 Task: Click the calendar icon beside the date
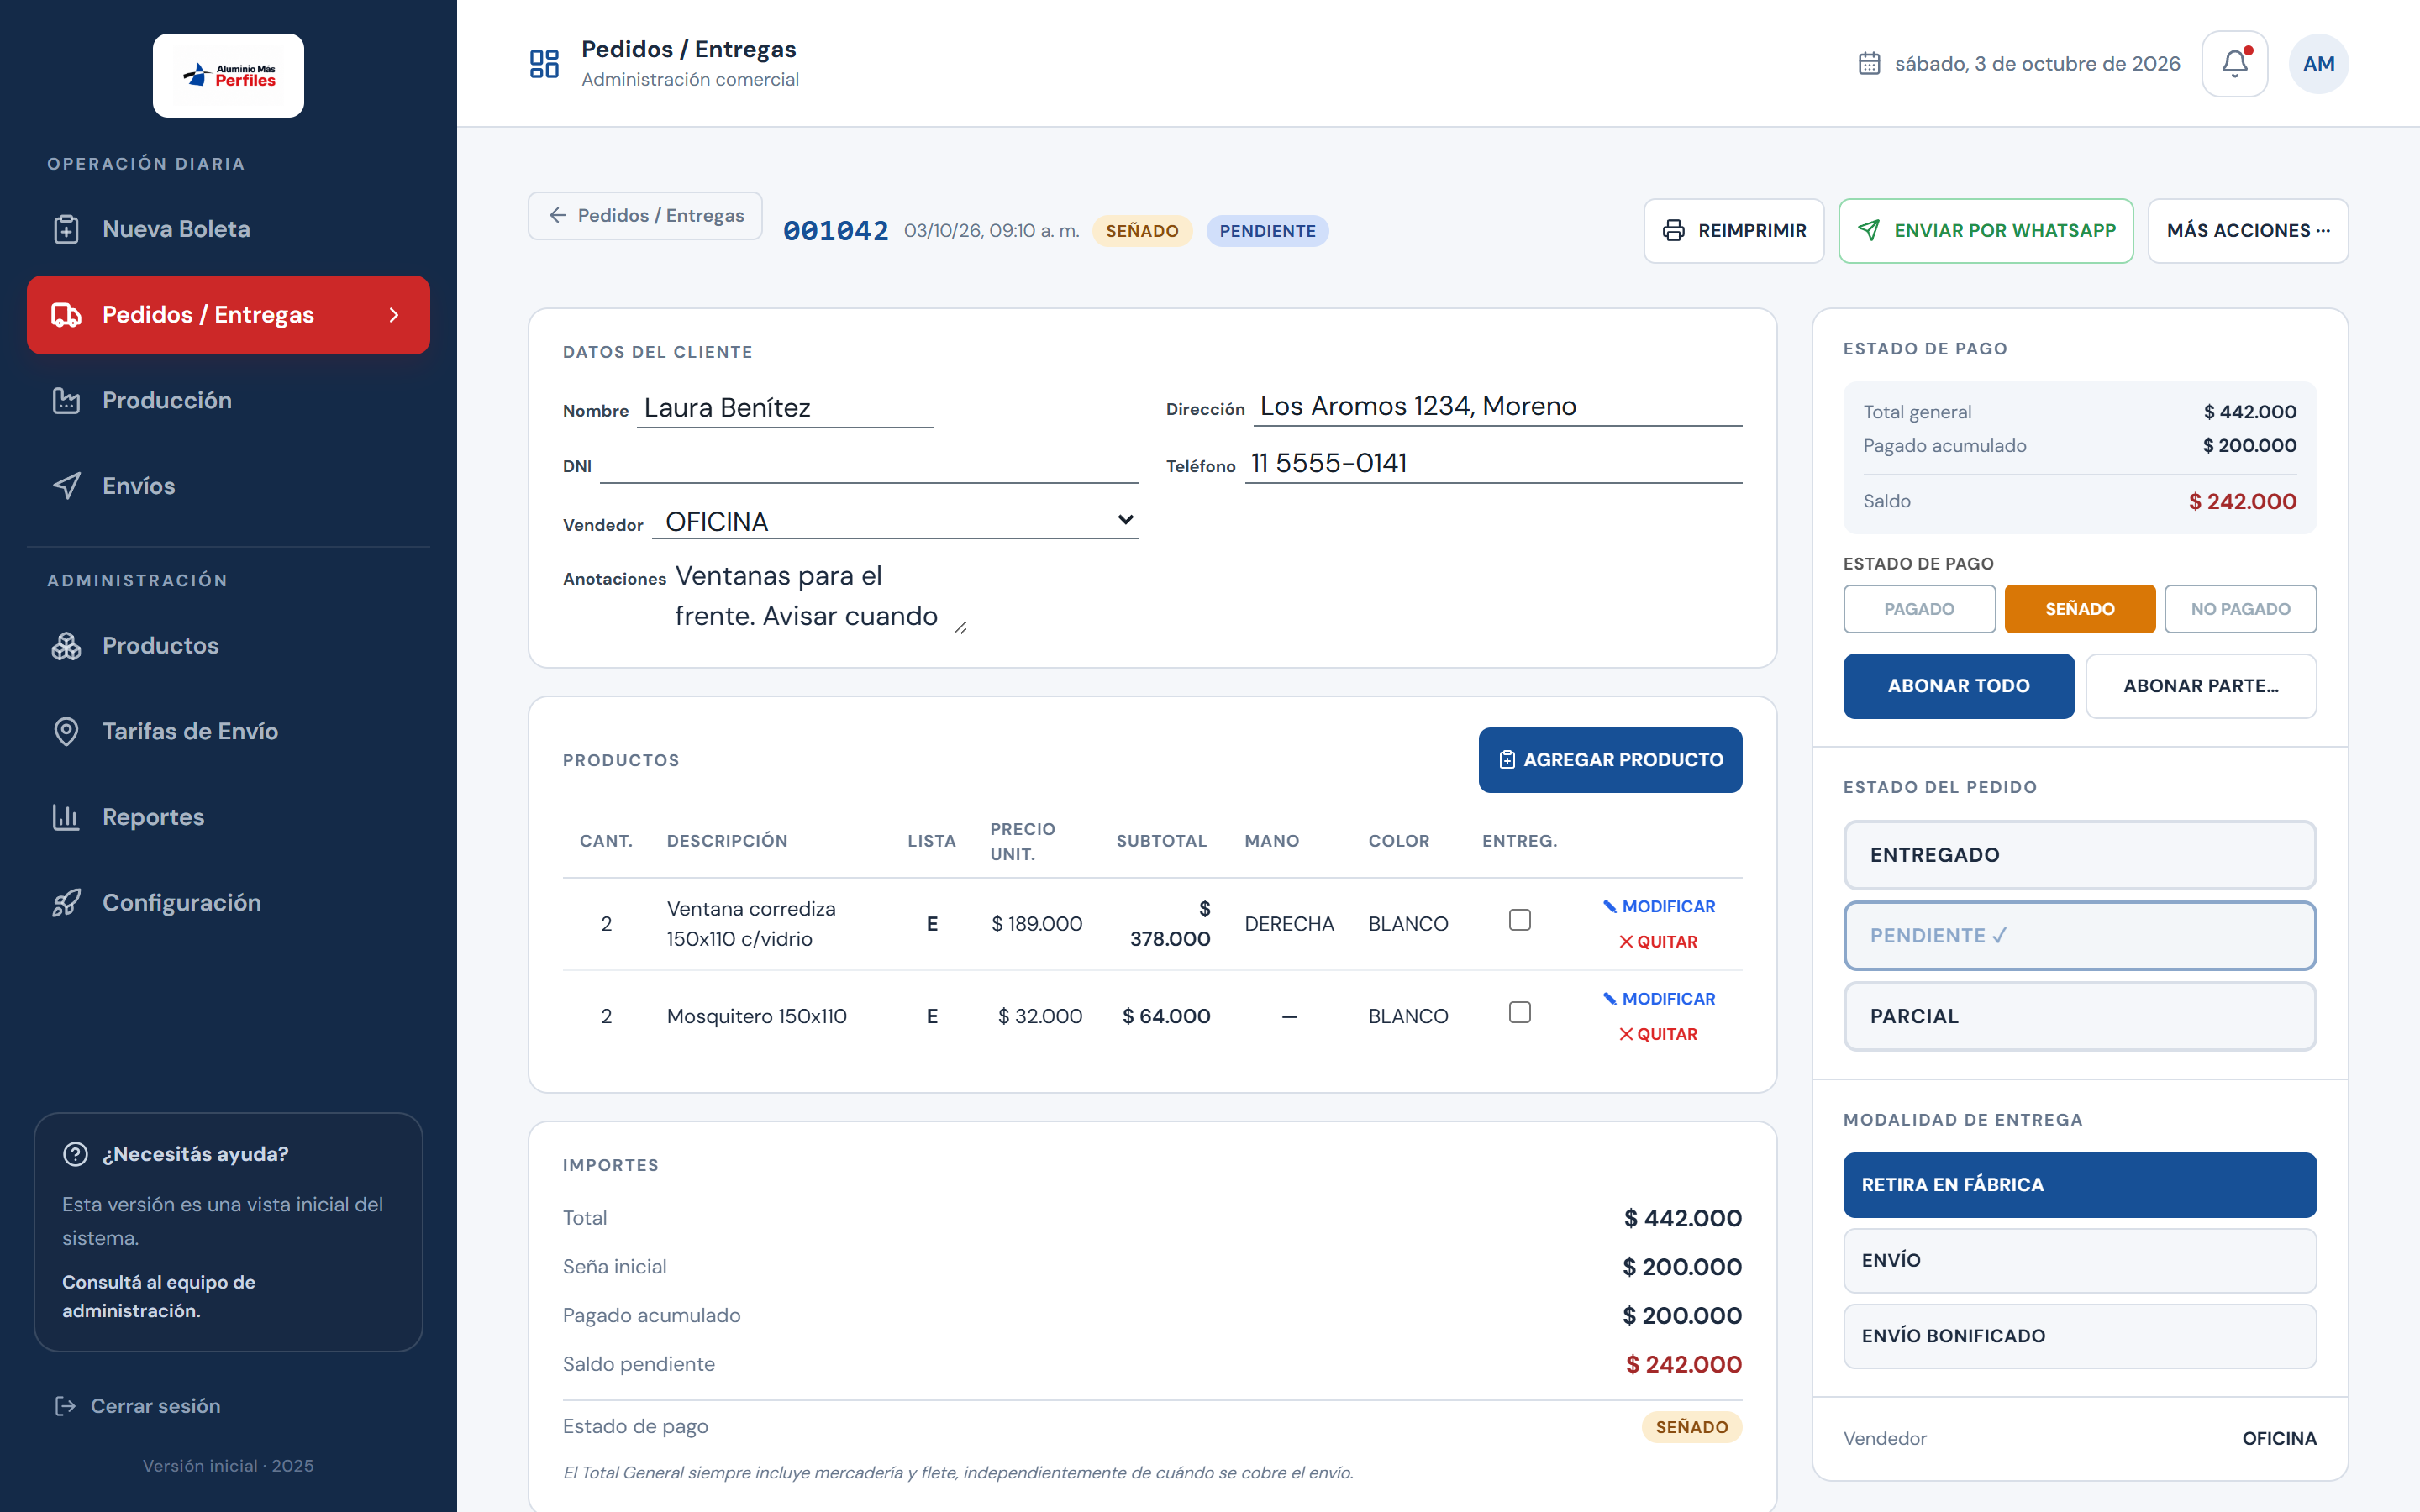click(1869, 64)
